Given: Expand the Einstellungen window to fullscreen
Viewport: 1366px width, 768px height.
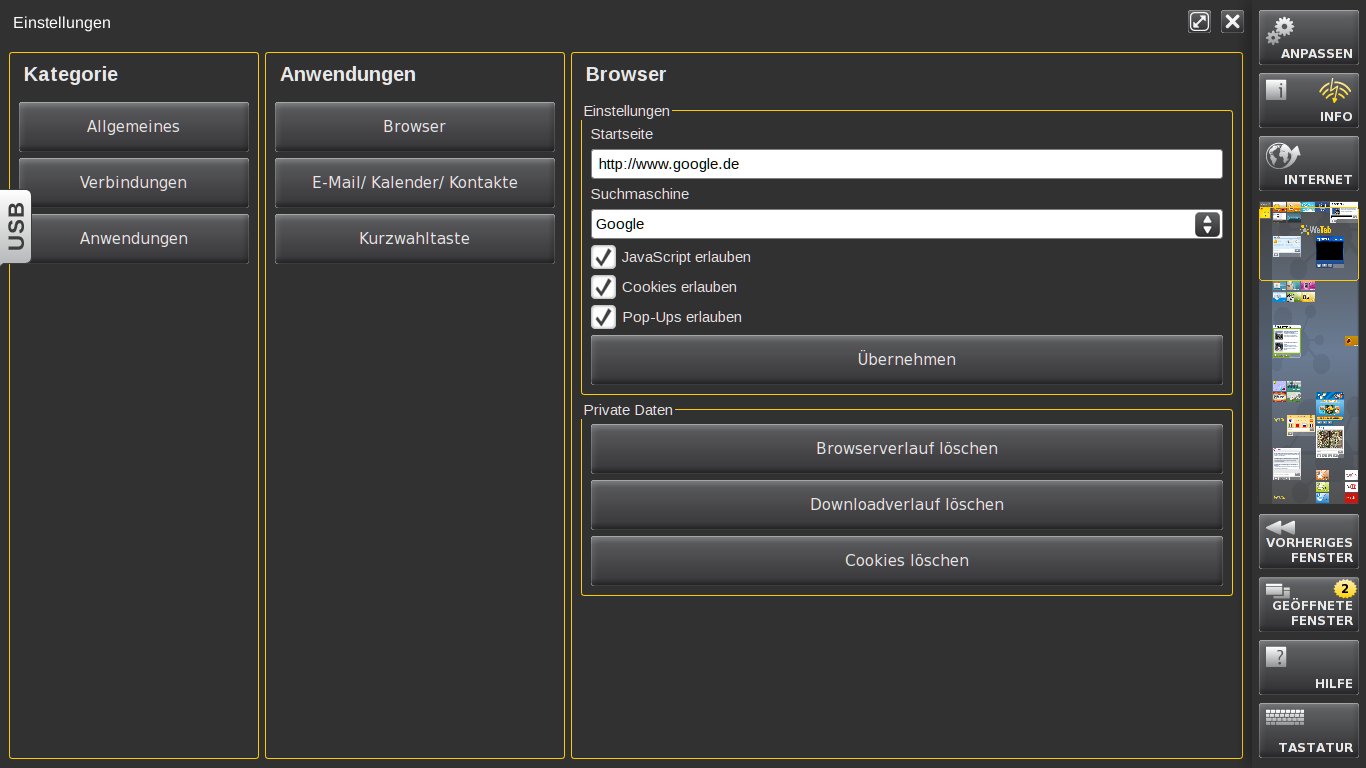Looking at the screenshot, I should click(x=1199, y=22).
